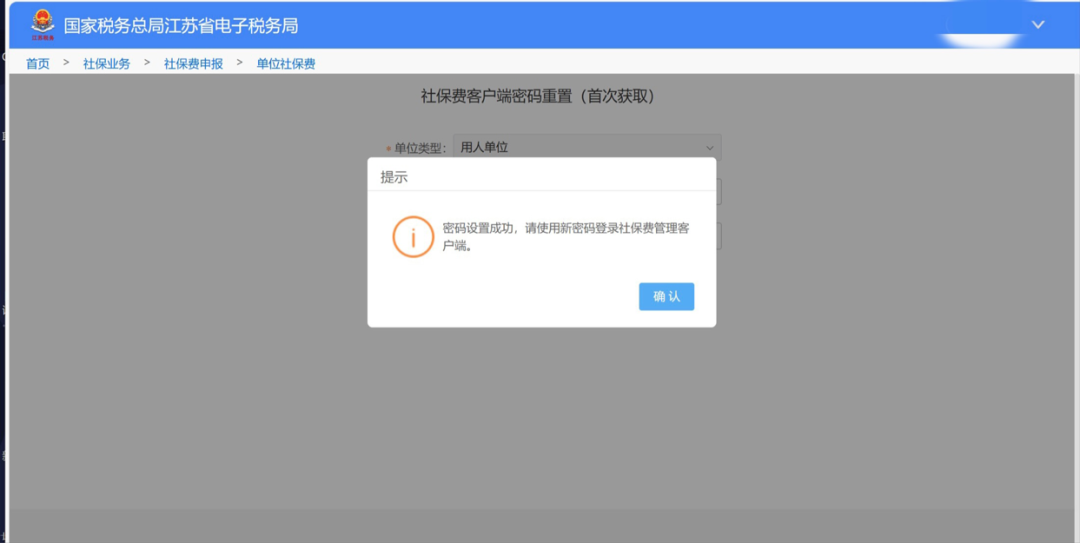Open 社保费申报 breadcrumb item
This screenshot has width=1080, height=543.
[x=193, y=64]
